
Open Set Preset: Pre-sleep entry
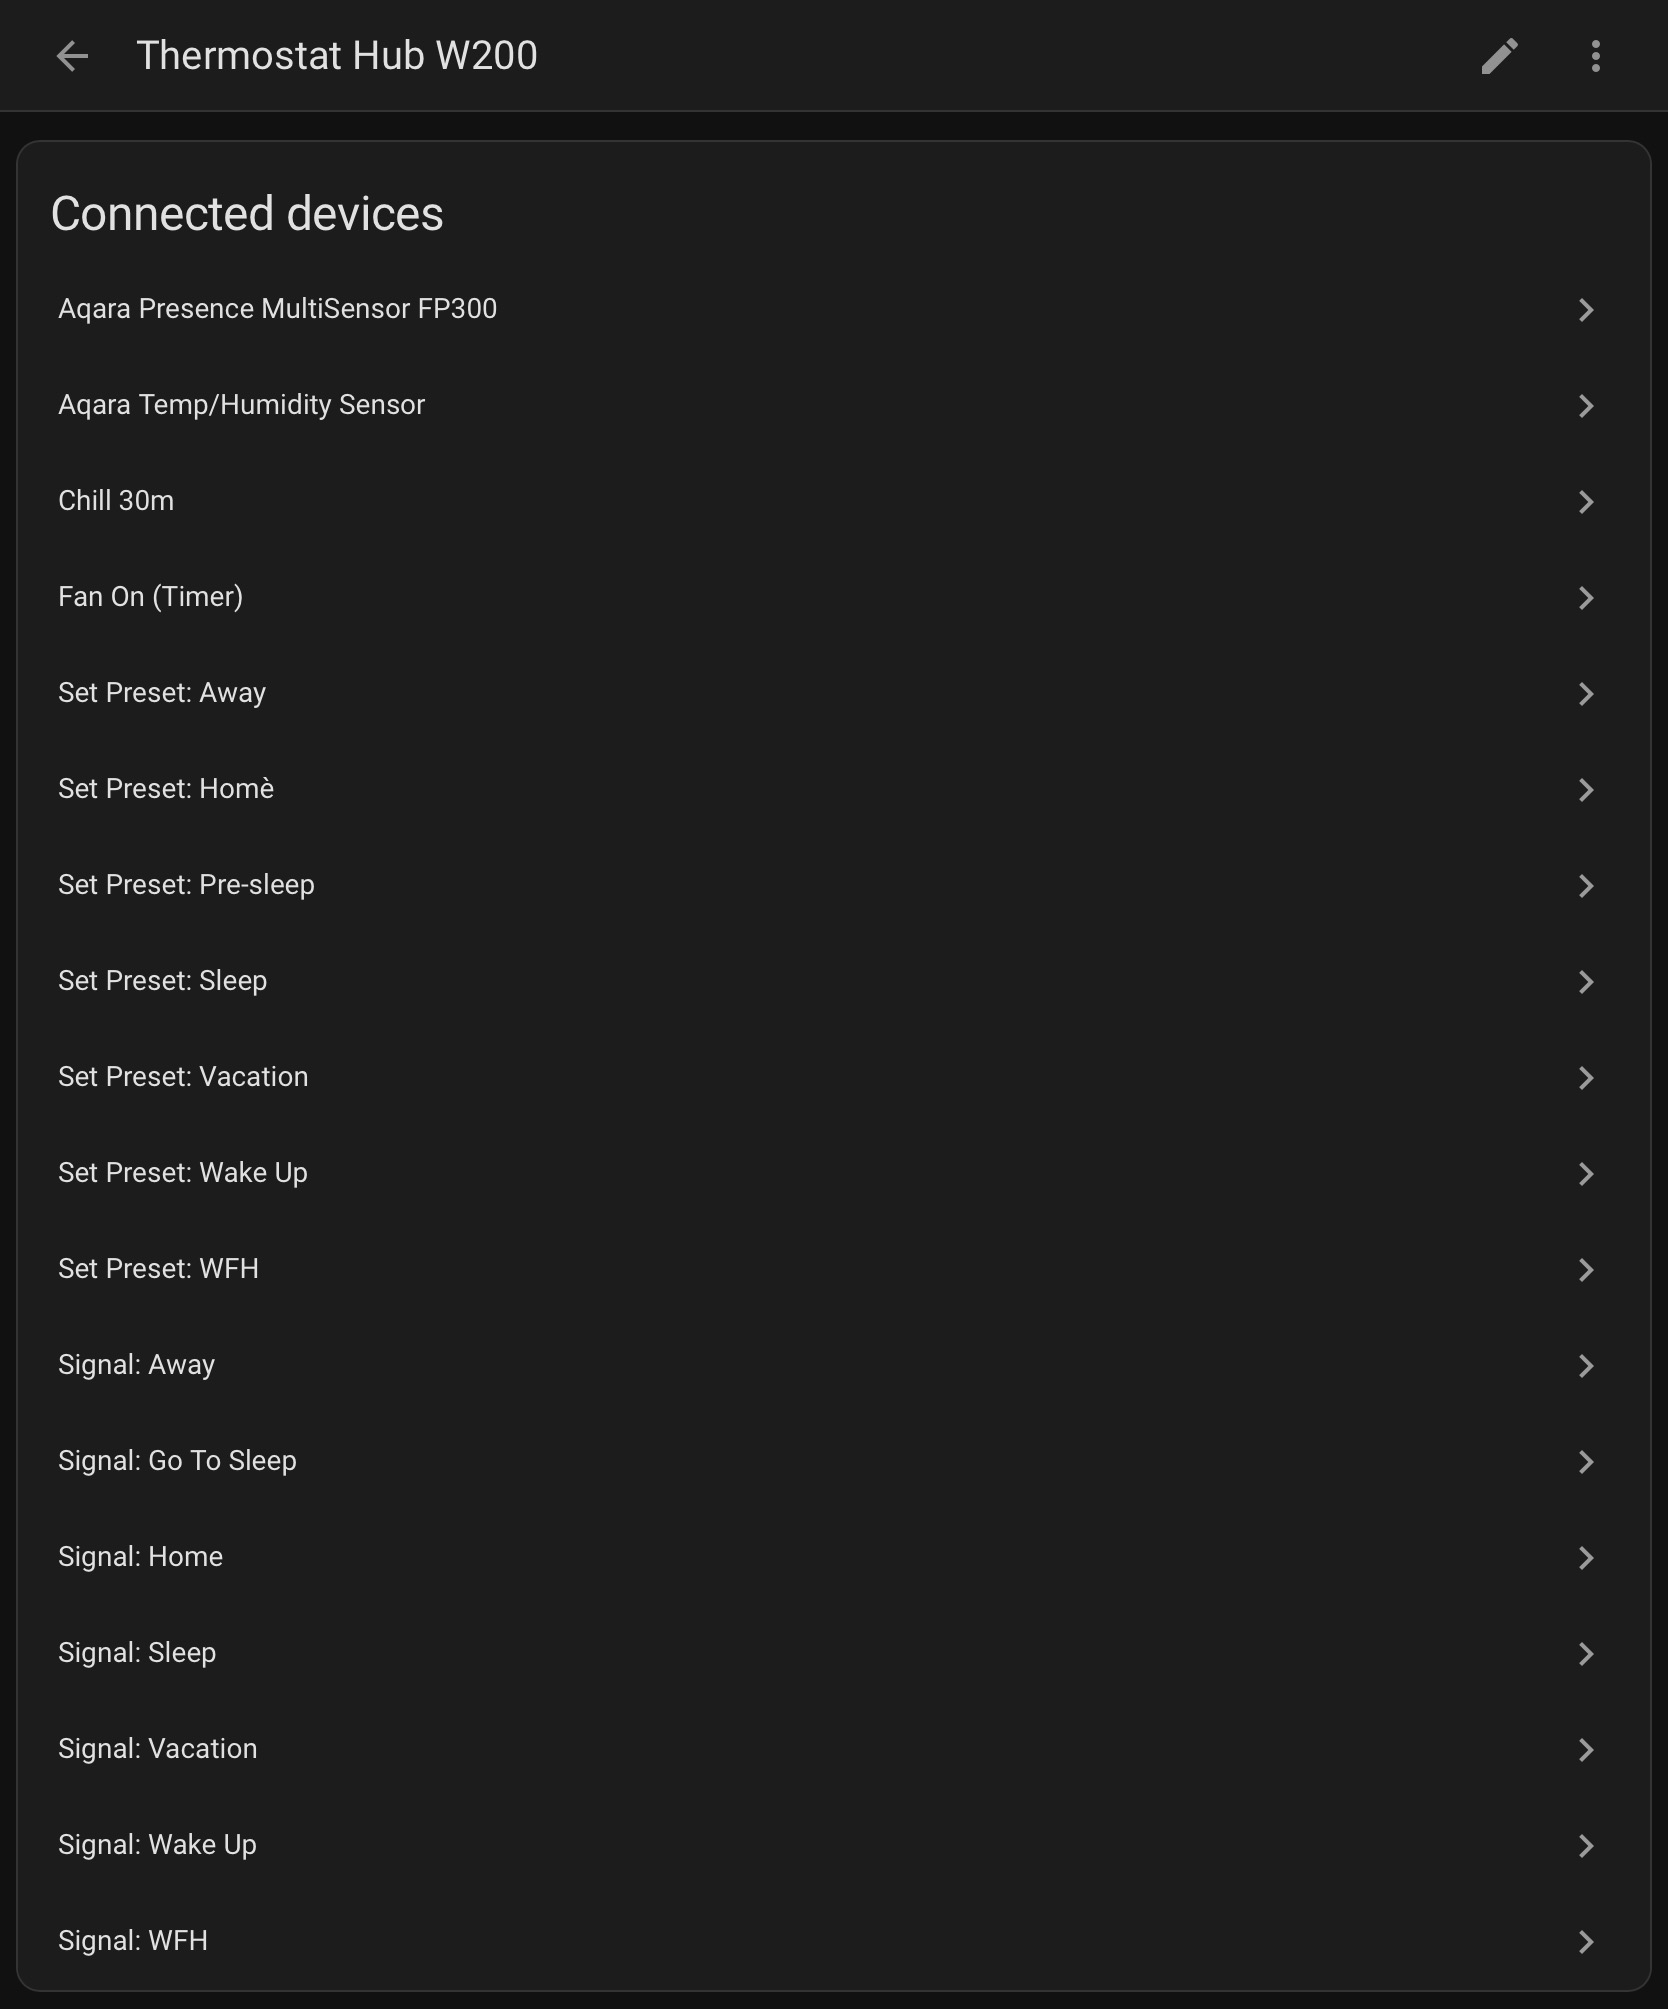186,885
